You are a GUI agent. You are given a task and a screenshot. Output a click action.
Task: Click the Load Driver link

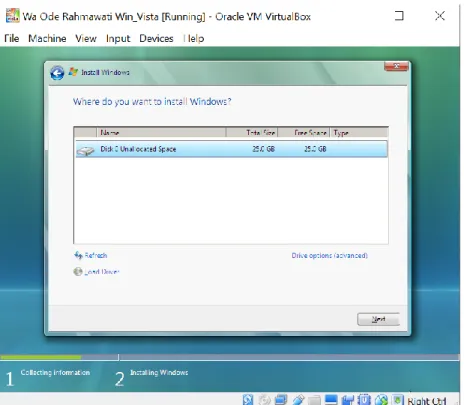[x=102, y=272]
